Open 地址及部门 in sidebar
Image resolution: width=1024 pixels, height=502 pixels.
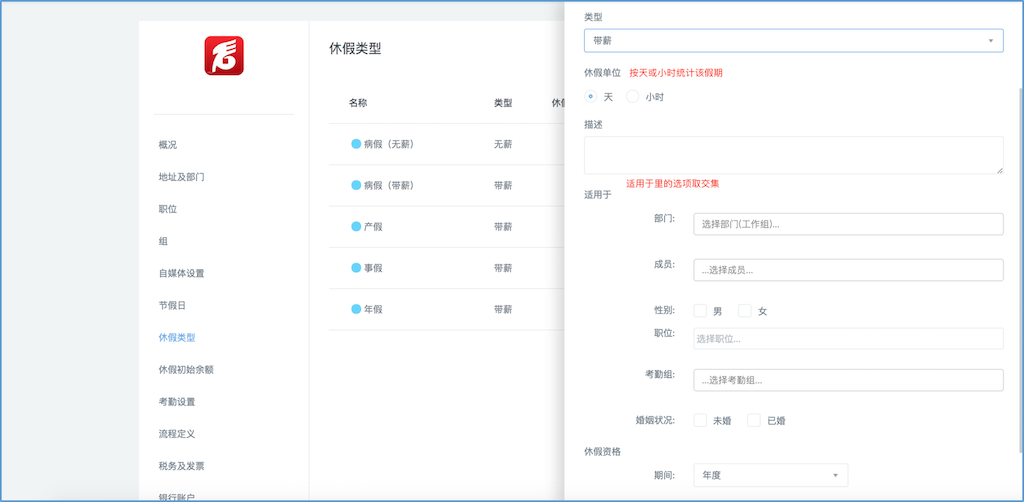pos(182,177)
